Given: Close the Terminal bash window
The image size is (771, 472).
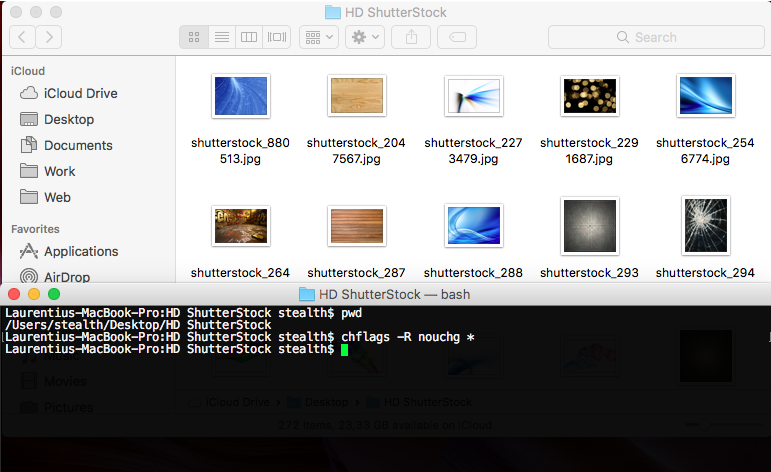Looking at the screenshot, I should pyautogui.click(x=14, y=294).
